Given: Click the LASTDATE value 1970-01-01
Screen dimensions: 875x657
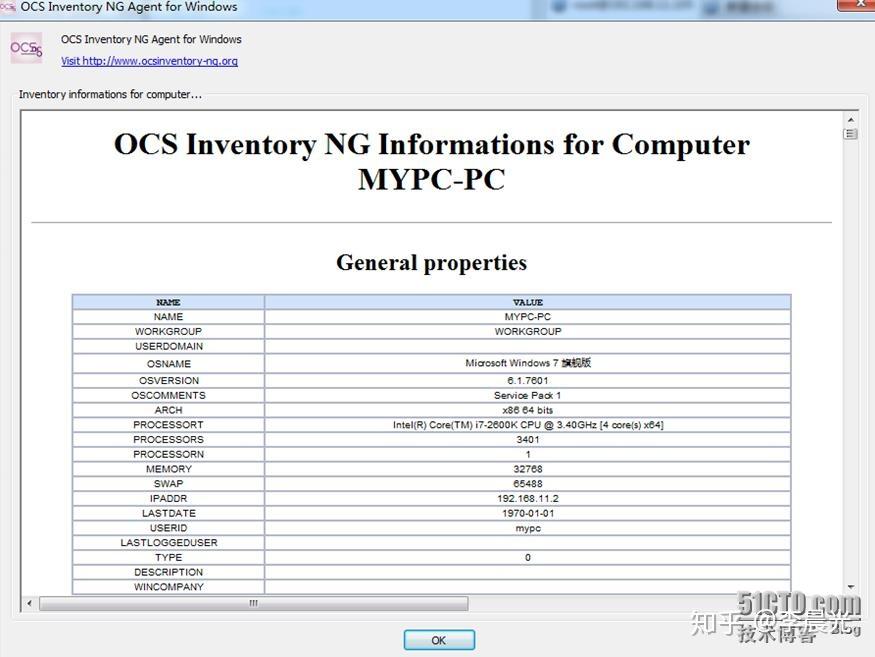Looking at the screenshot, I should tap(527, 513).
